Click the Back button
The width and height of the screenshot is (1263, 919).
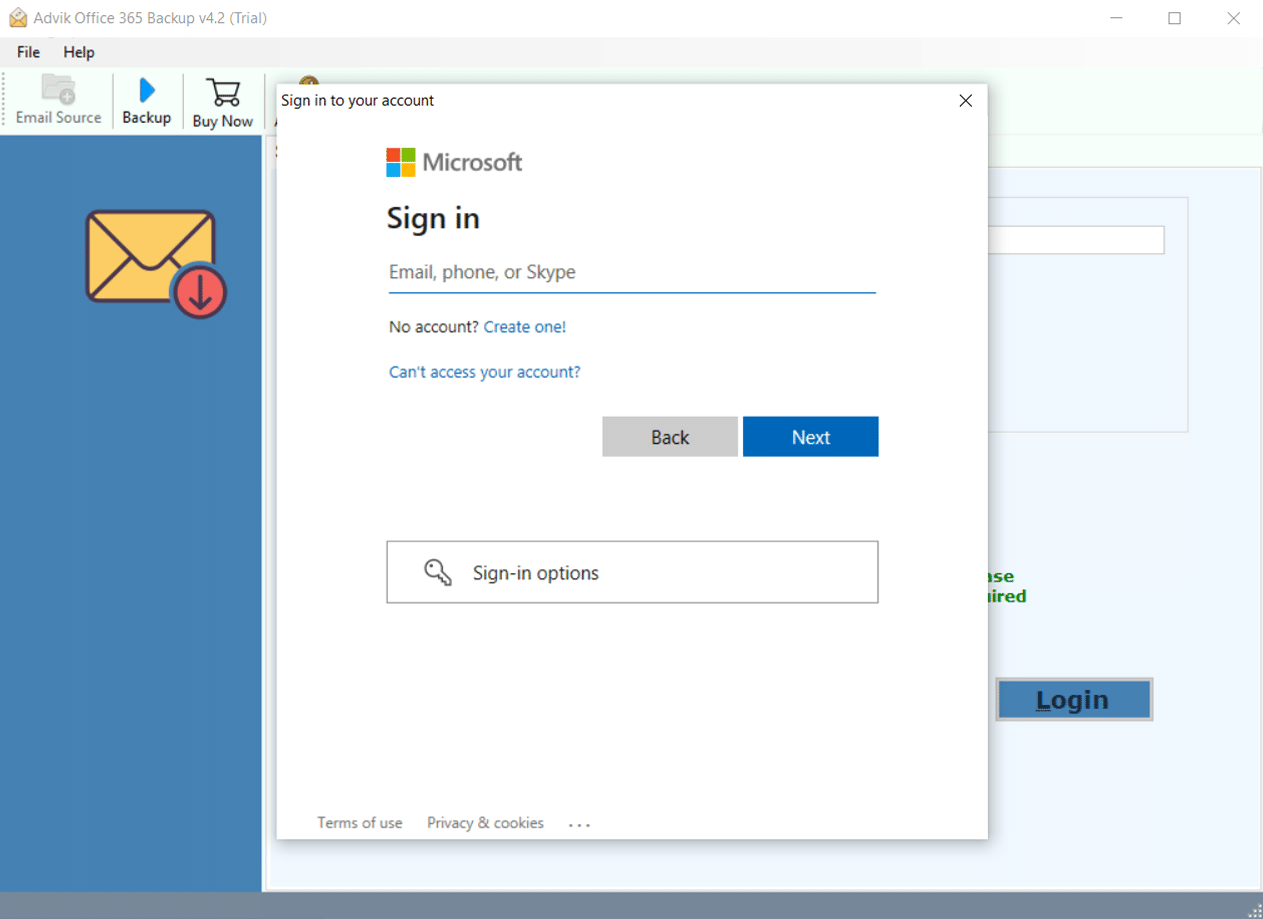[670, 437]
